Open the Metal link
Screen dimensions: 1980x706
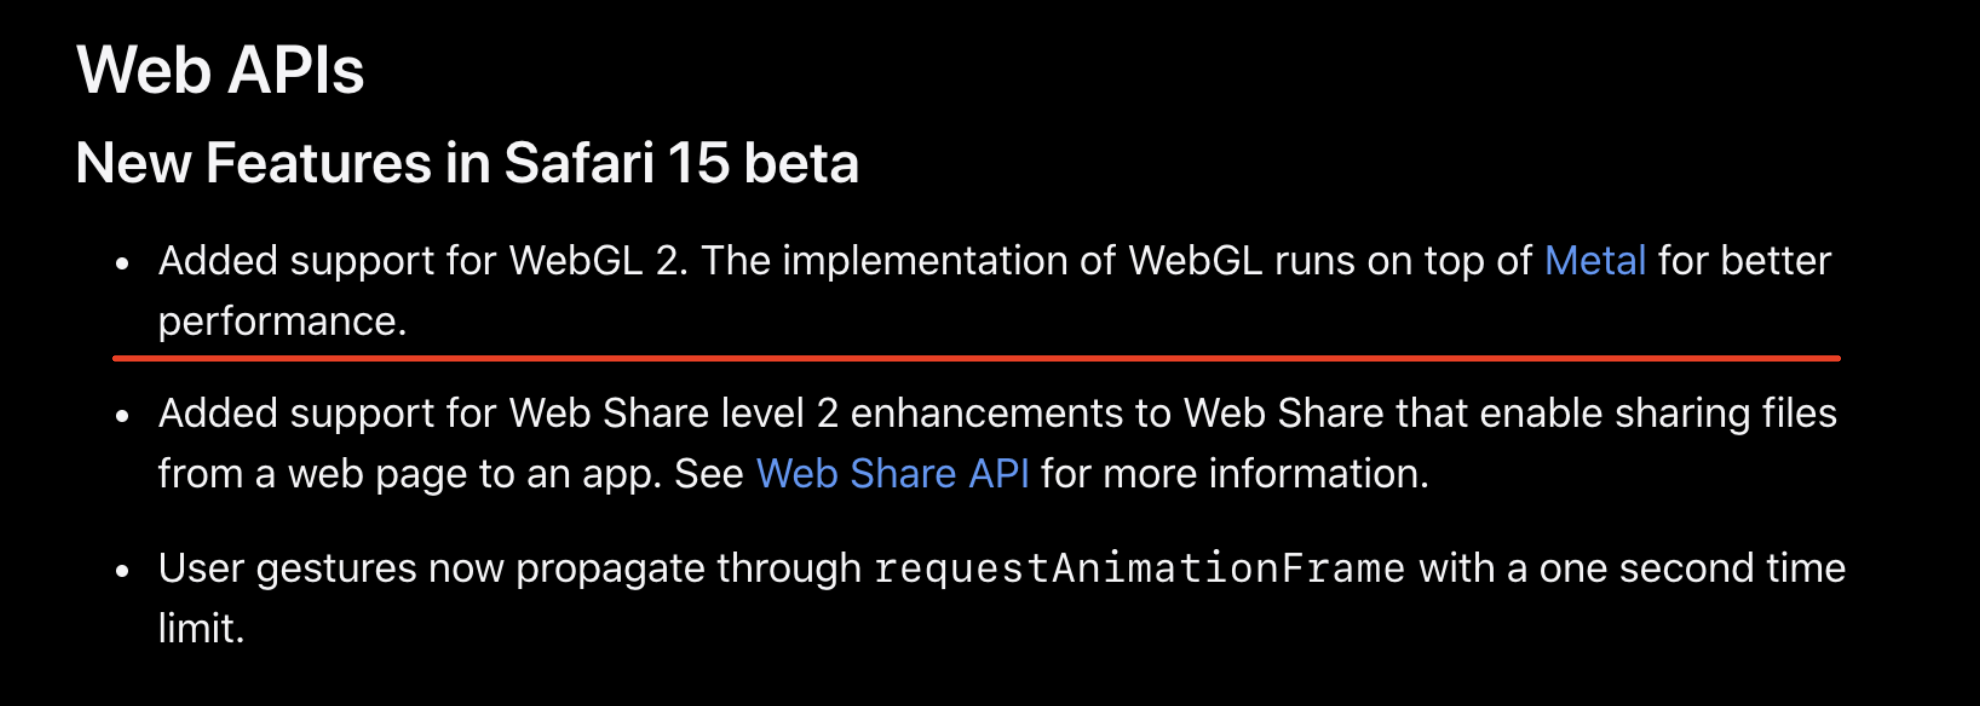[1595, 261]
